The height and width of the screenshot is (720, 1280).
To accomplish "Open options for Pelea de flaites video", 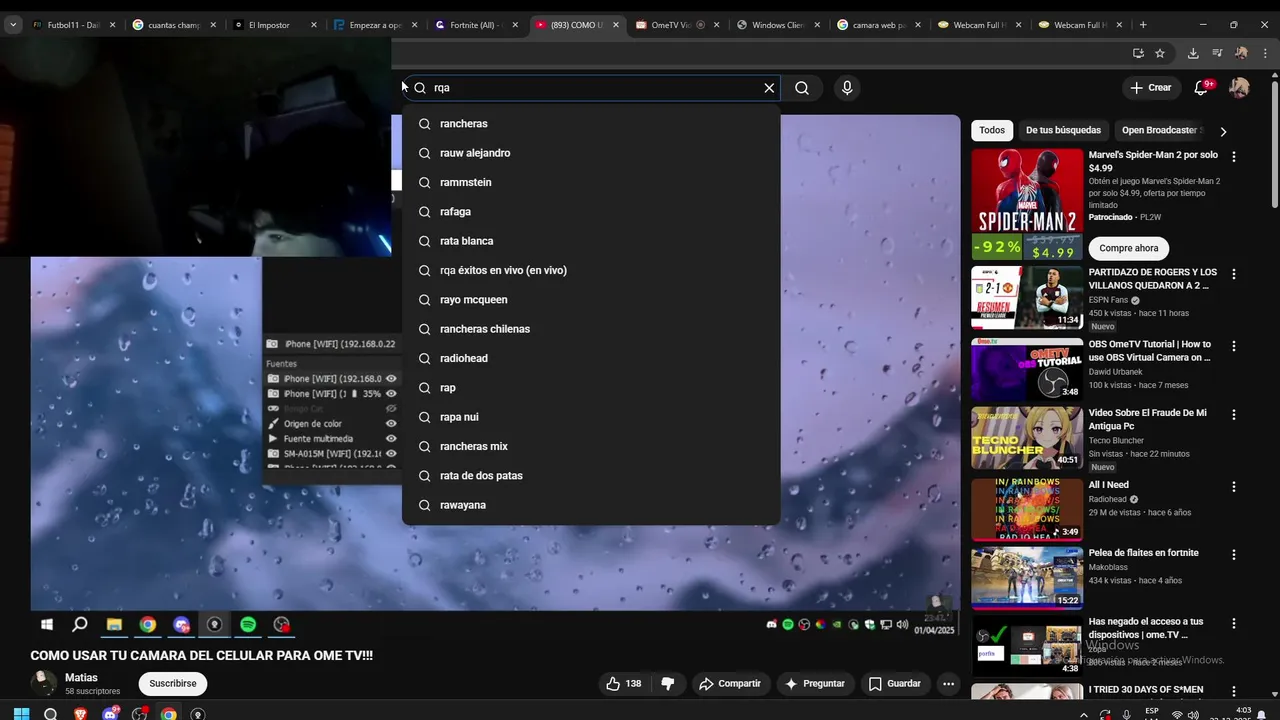I will 1234,554.
